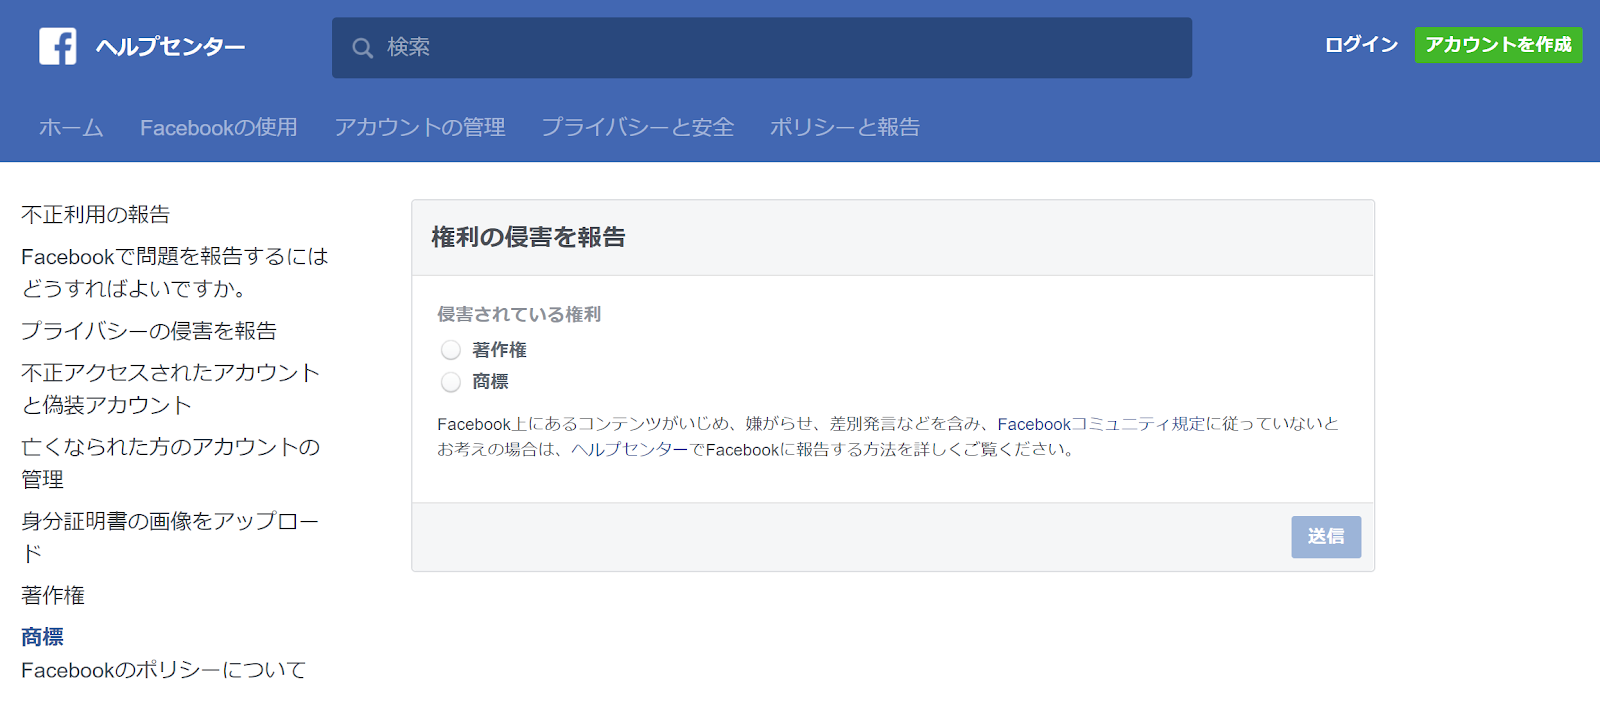Open the ホーム menu item
Image resolution: width=1600 pixels, height=704 pixels.
71,127
